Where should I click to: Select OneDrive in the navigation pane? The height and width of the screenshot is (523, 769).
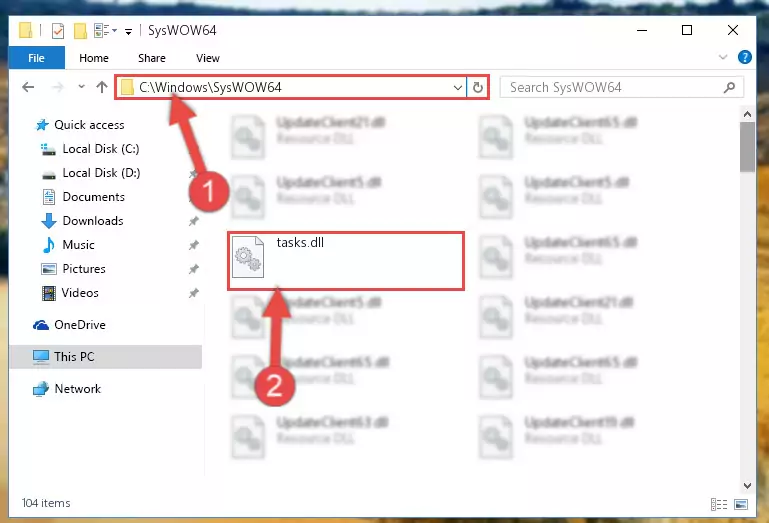(80, 325)
